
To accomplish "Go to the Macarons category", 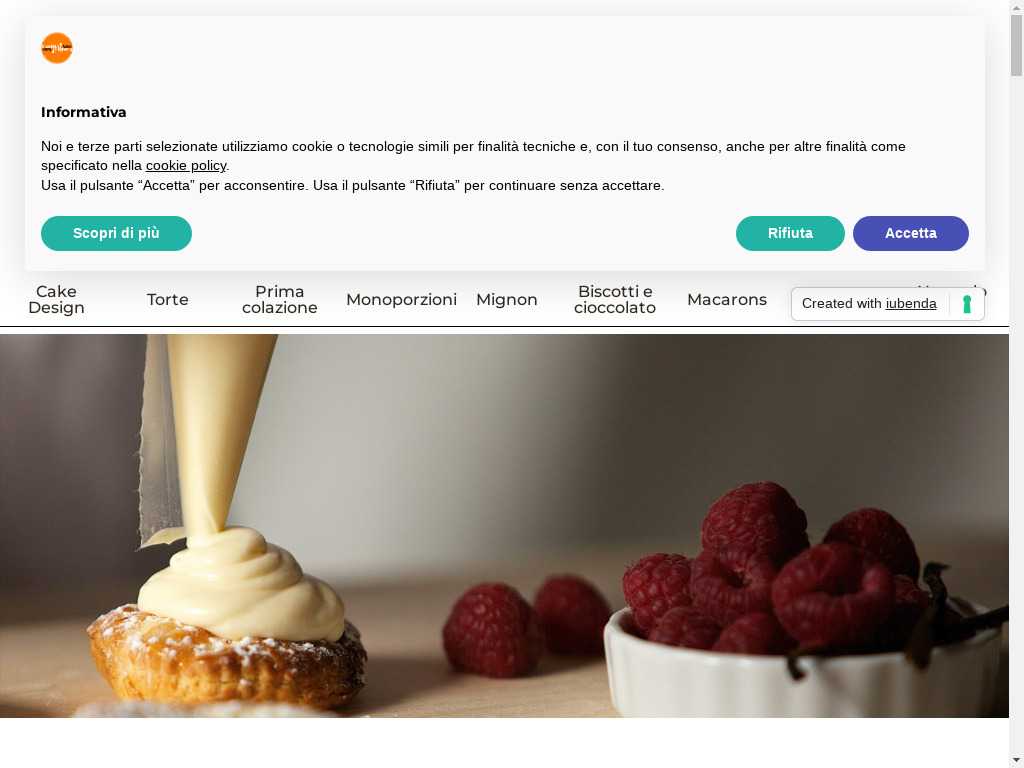I will 727,300.
